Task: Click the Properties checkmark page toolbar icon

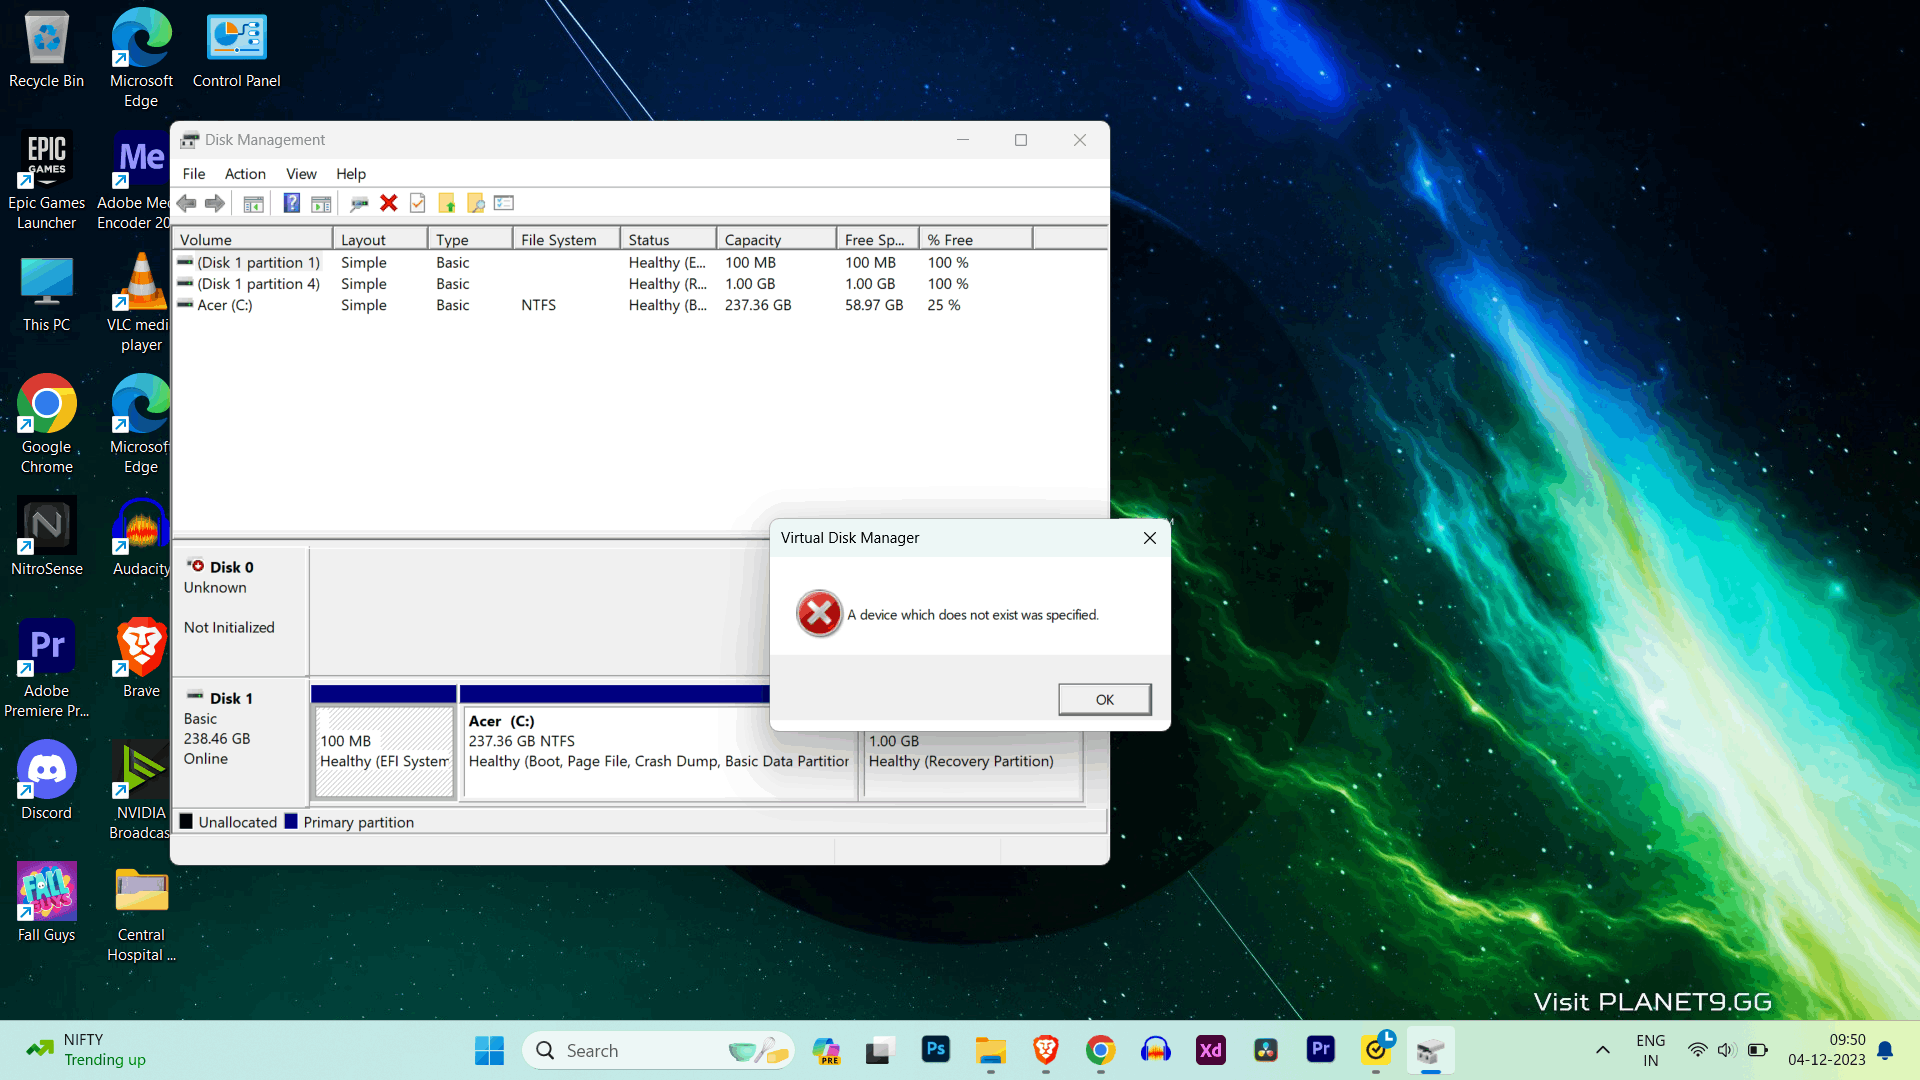Action: pos(418,203)
